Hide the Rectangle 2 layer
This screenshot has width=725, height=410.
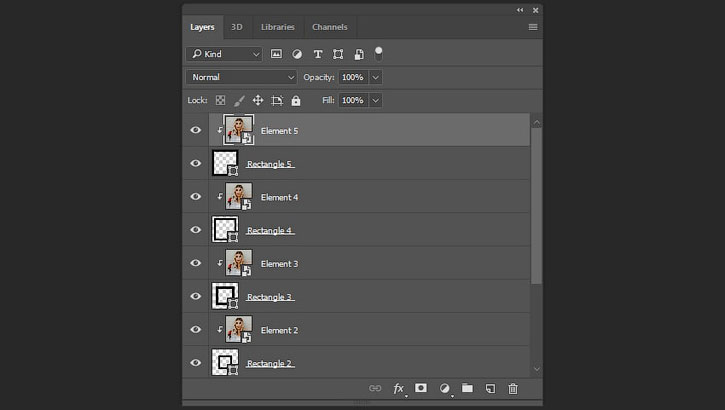tap(196, 363)
